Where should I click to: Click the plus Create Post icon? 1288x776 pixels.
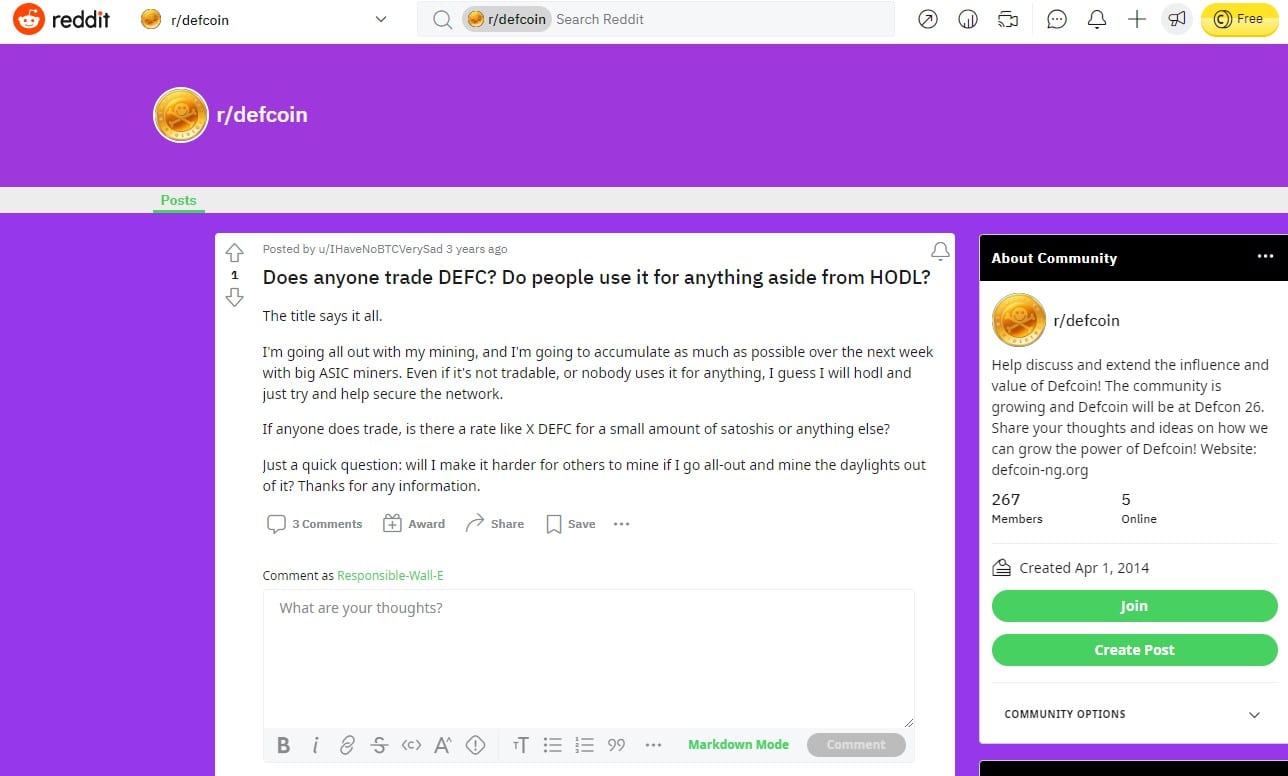click(1137, 19)
